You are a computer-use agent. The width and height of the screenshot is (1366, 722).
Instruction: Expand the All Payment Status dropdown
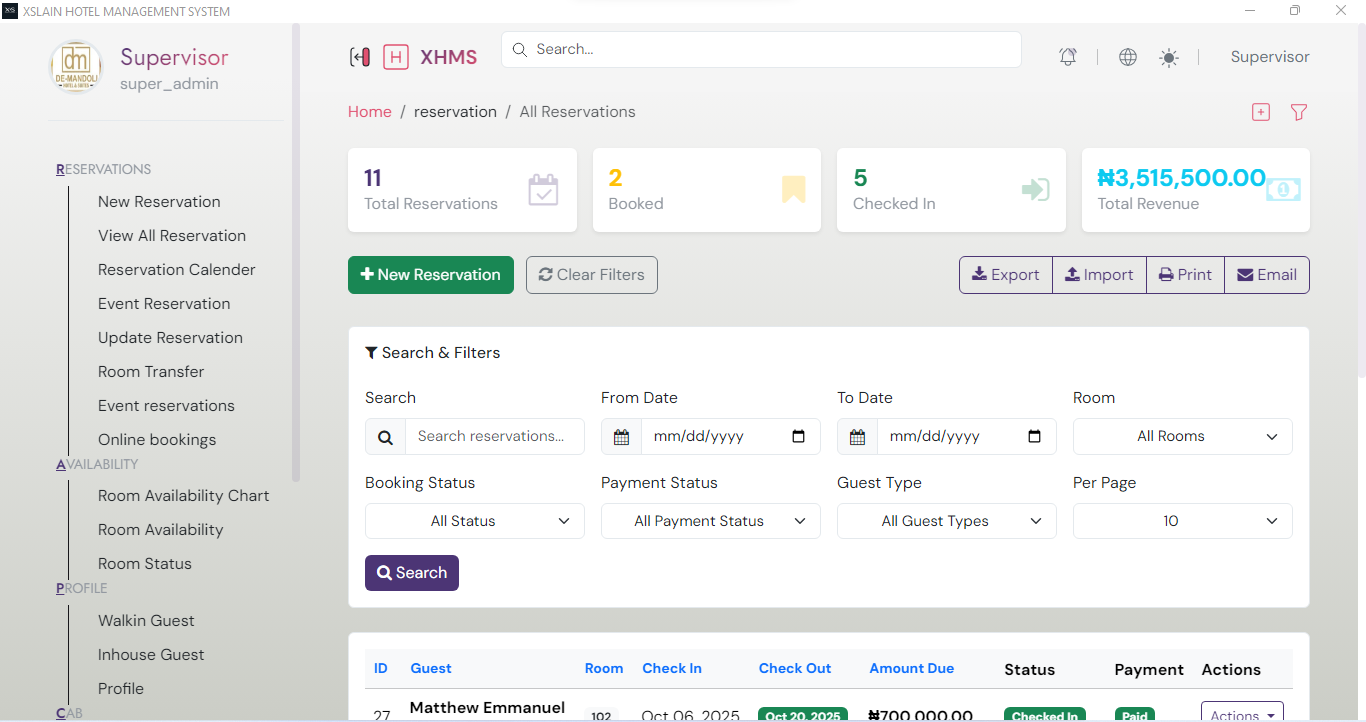tap(710, 520)
